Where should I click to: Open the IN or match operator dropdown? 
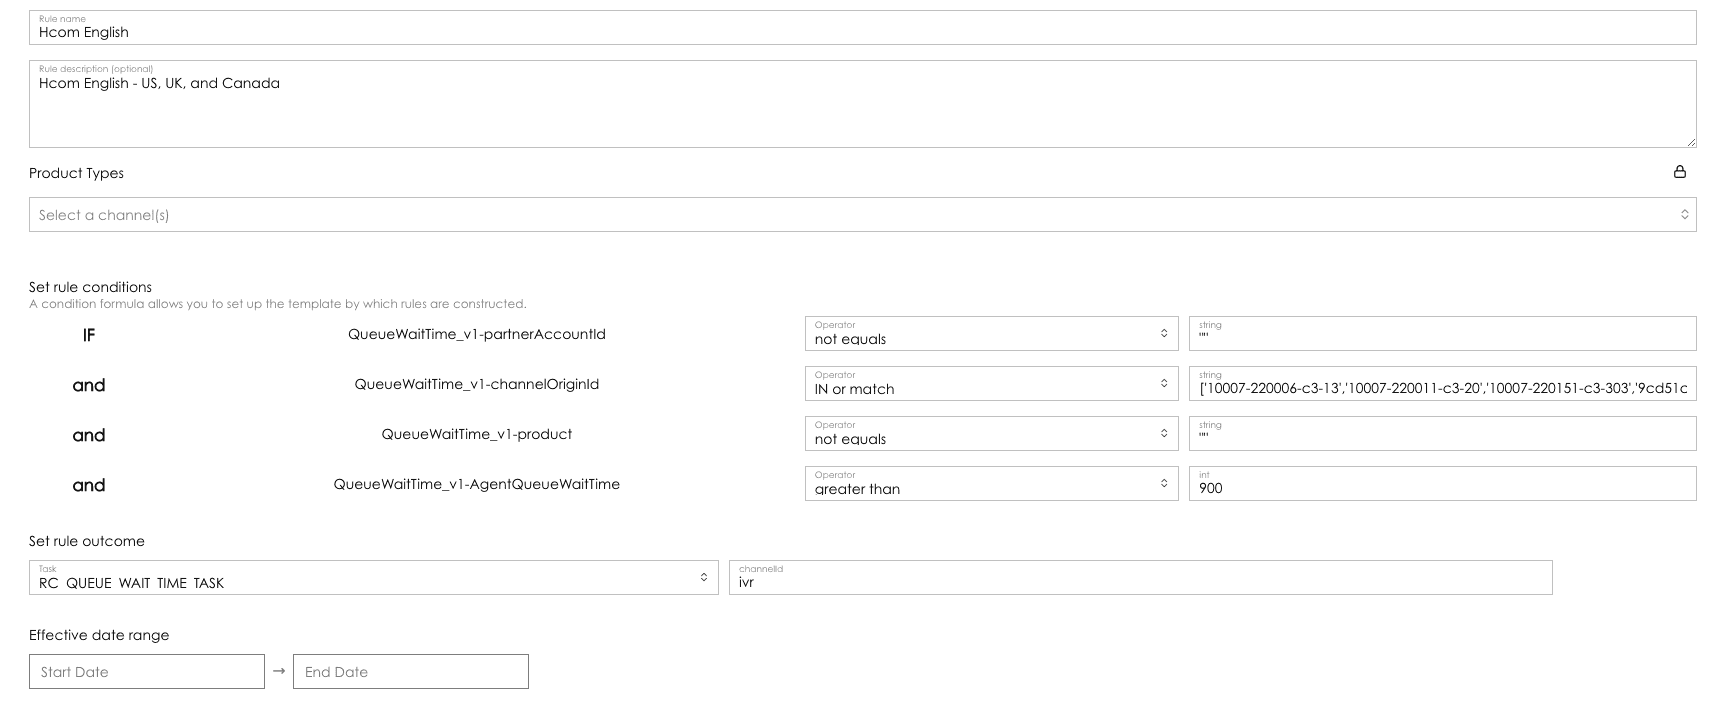pos(991,384)
